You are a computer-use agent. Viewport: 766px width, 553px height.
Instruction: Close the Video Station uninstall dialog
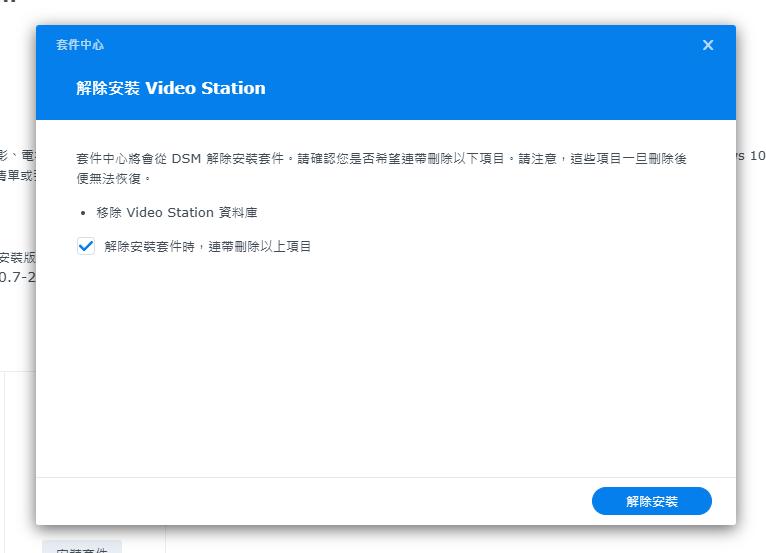pyautogui.click(x=708, y=45)
